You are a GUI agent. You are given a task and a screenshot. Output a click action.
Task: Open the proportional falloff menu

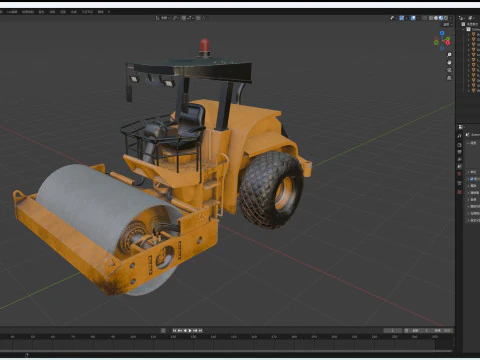pos(204,18)
